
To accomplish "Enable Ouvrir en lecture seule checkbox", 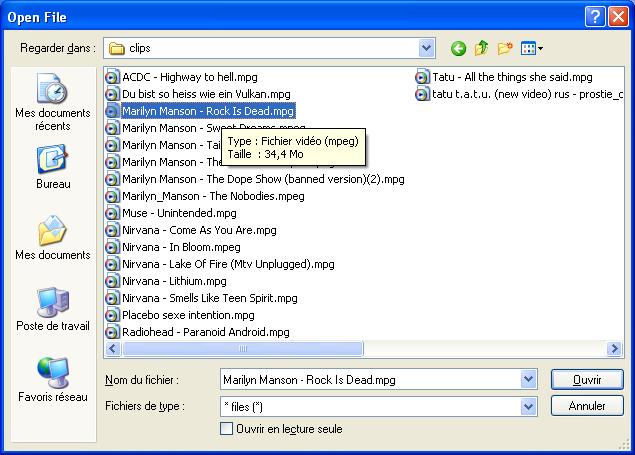I will pyautogui.click(x=226, y=428).
